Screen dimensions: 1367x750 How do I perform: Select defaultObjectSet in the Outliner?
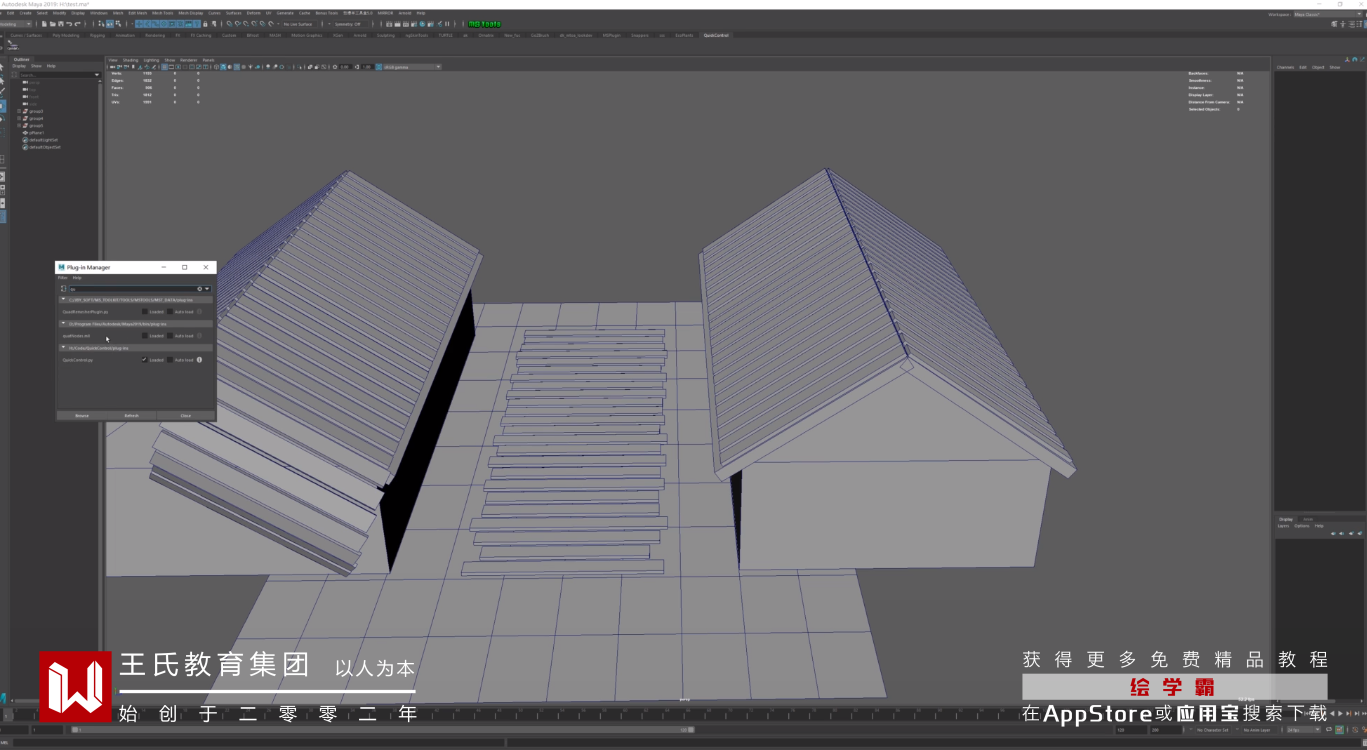[x=45, y=147]
